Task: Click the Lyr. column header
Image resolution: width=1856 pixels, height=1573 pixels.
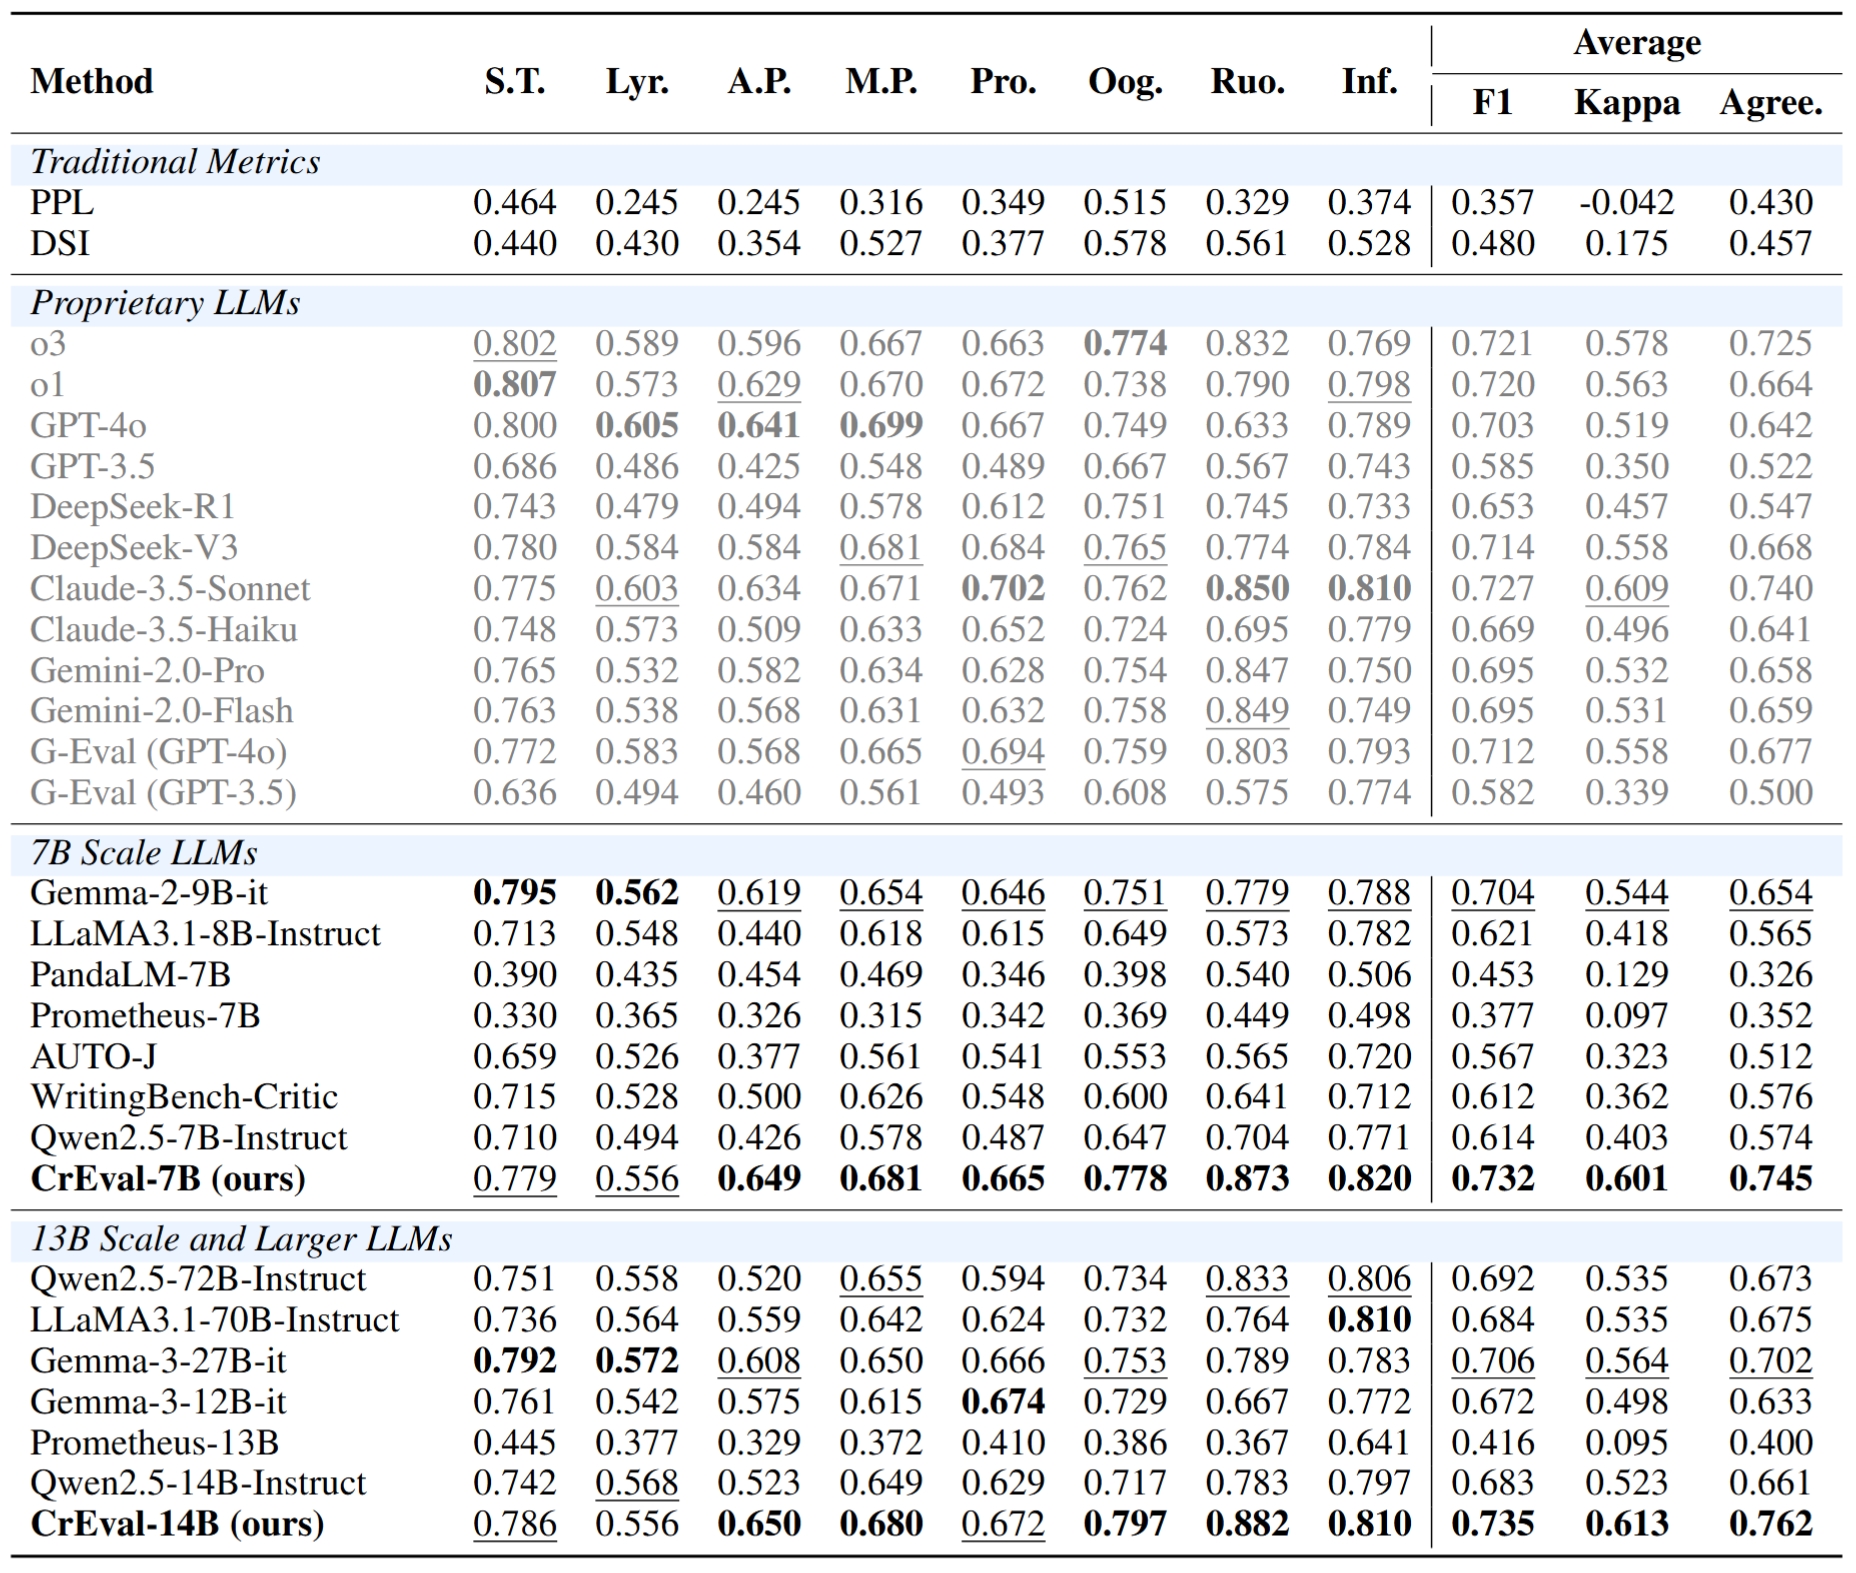Action: pyautogui.click(x=637, y=81)
